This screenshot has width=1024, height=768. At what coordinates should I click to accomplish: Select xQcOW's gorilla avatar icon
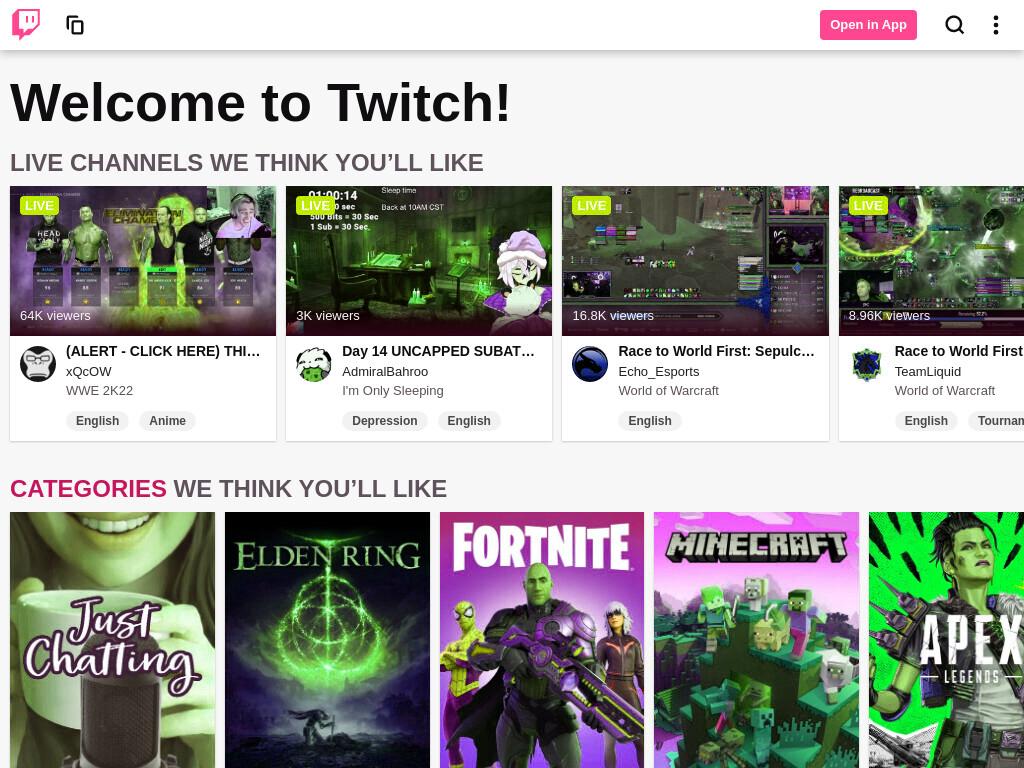click(38, 364)
